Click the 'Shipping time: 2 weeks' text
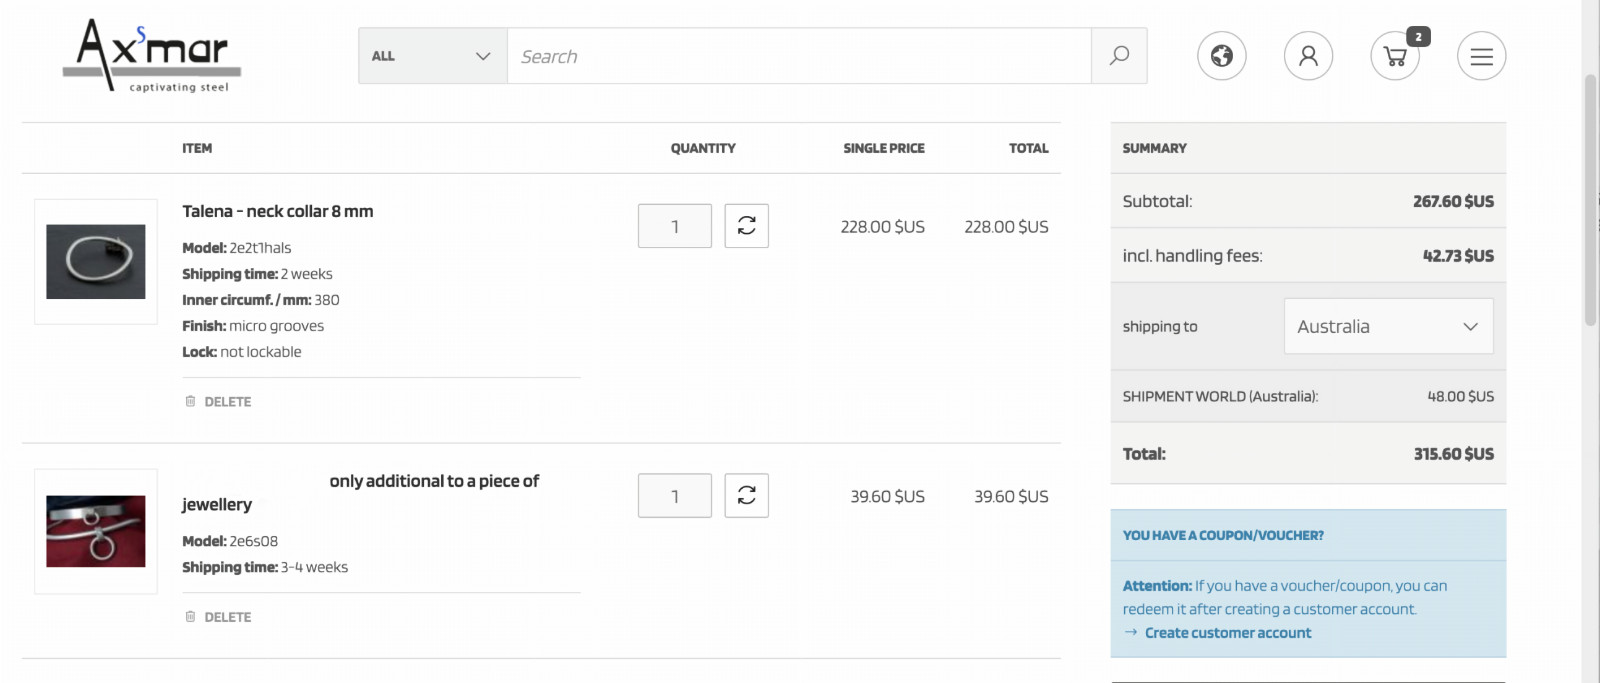Screen dimensions: 1600x683 point(257,274)
